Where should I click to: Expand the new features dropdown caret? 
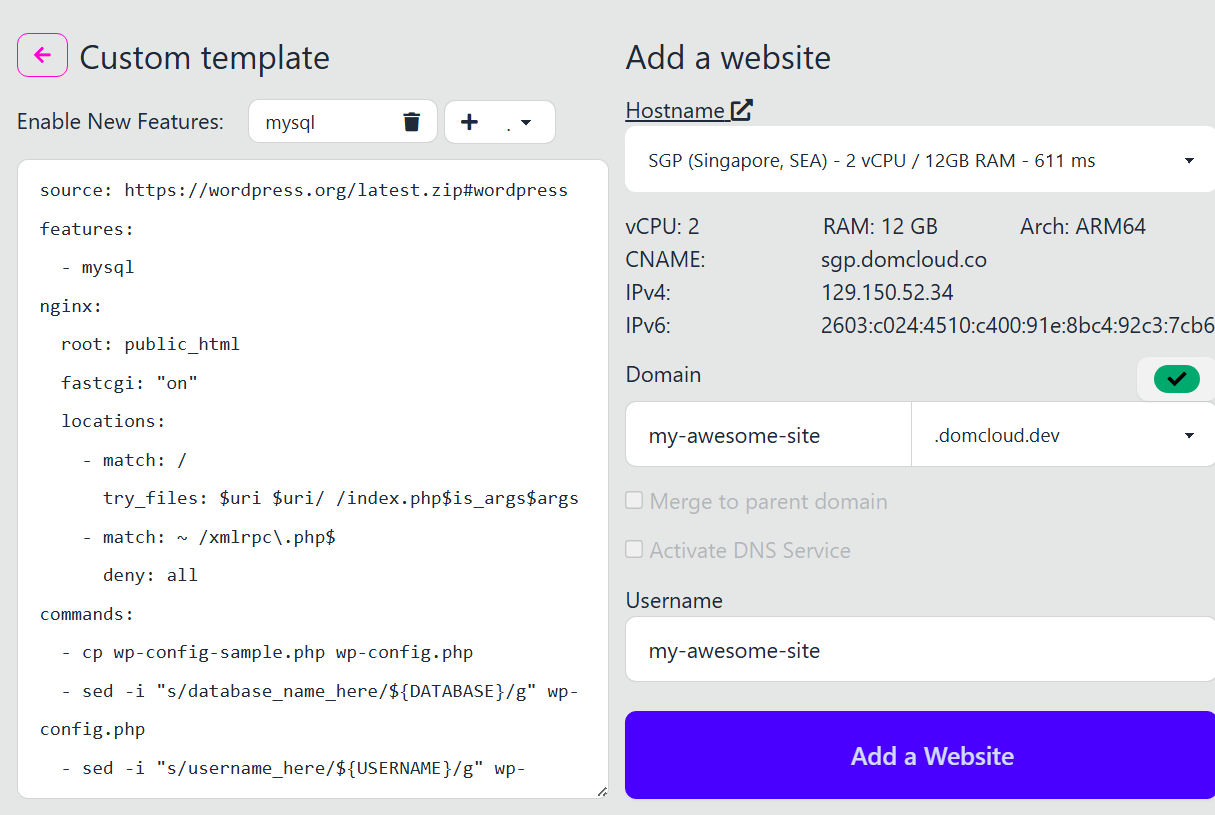[x=525, y=123]
